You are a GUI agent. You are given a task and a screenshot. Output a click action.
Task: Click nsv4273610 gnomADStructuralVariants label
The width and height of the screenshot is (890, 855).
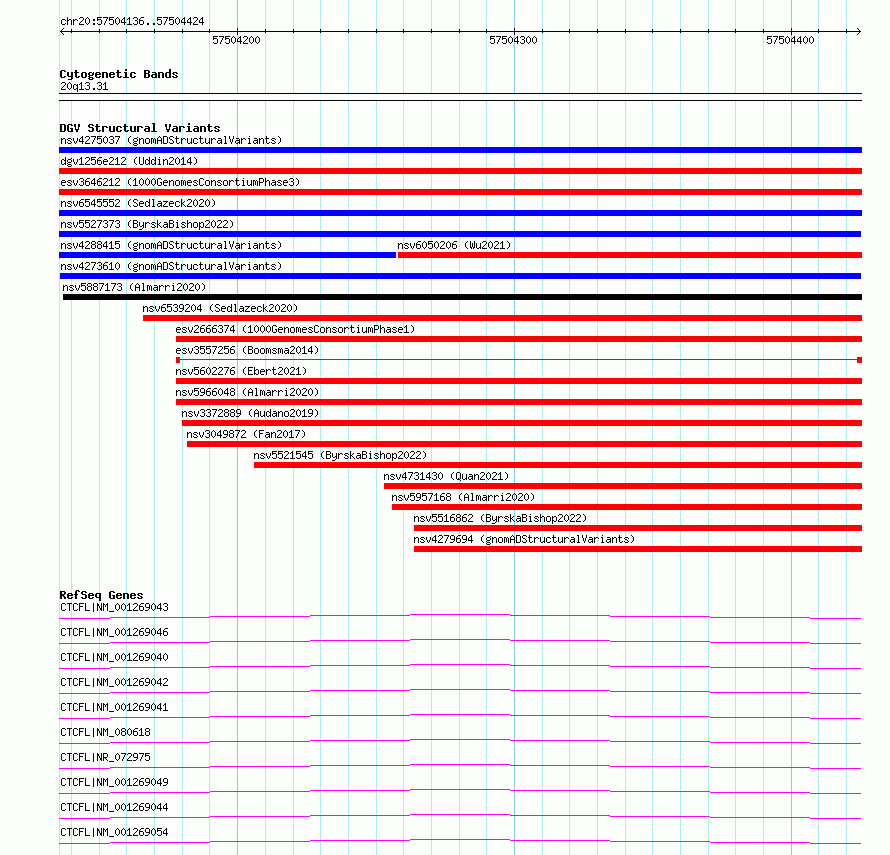tap(171, 266)
